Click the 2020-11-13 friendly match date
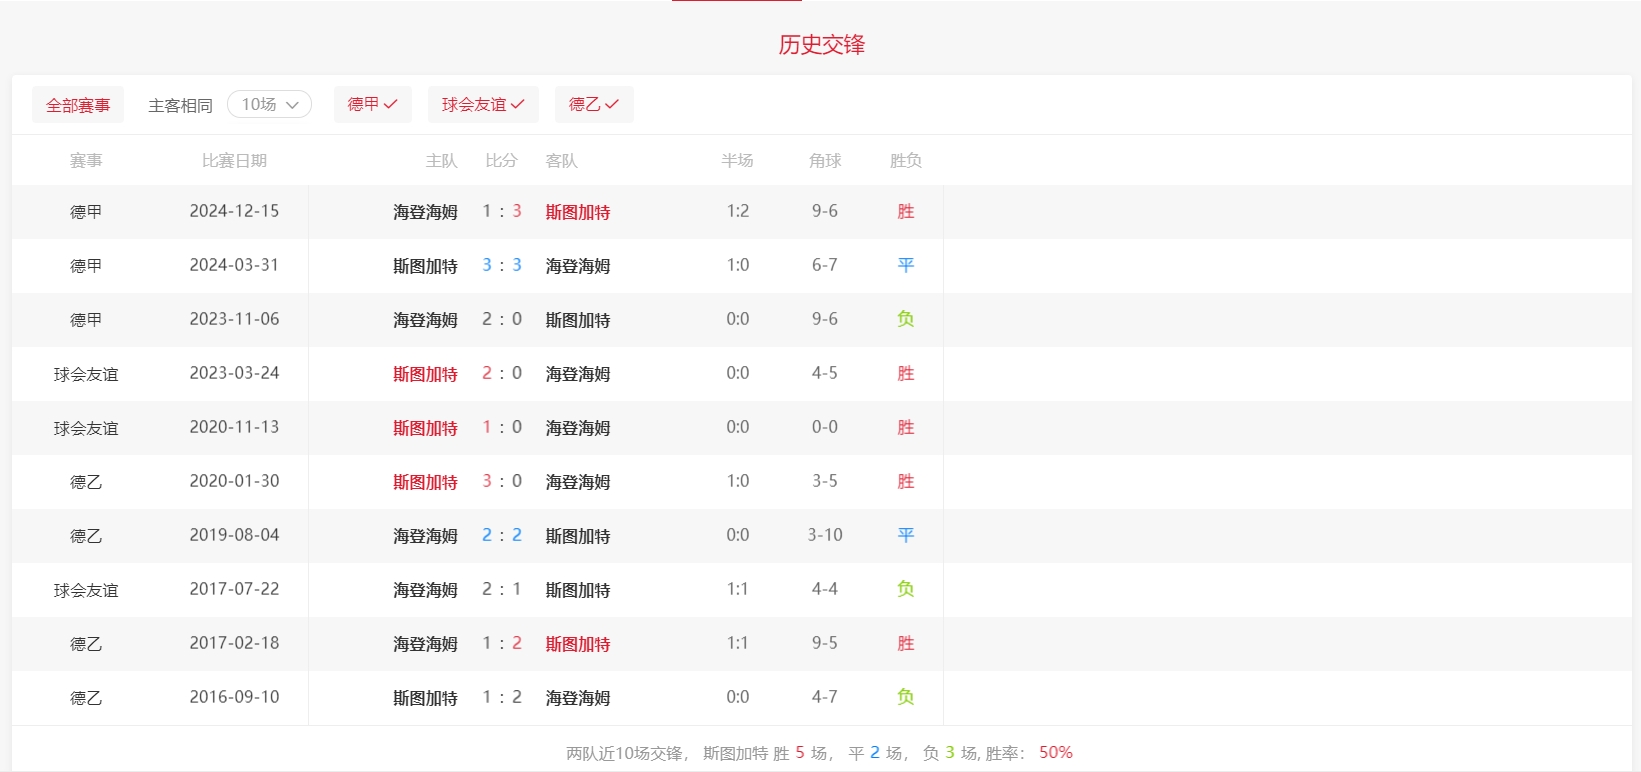The width and height of the screenshot is (1641, 772). pyautogui.click(x=234, y=427)
